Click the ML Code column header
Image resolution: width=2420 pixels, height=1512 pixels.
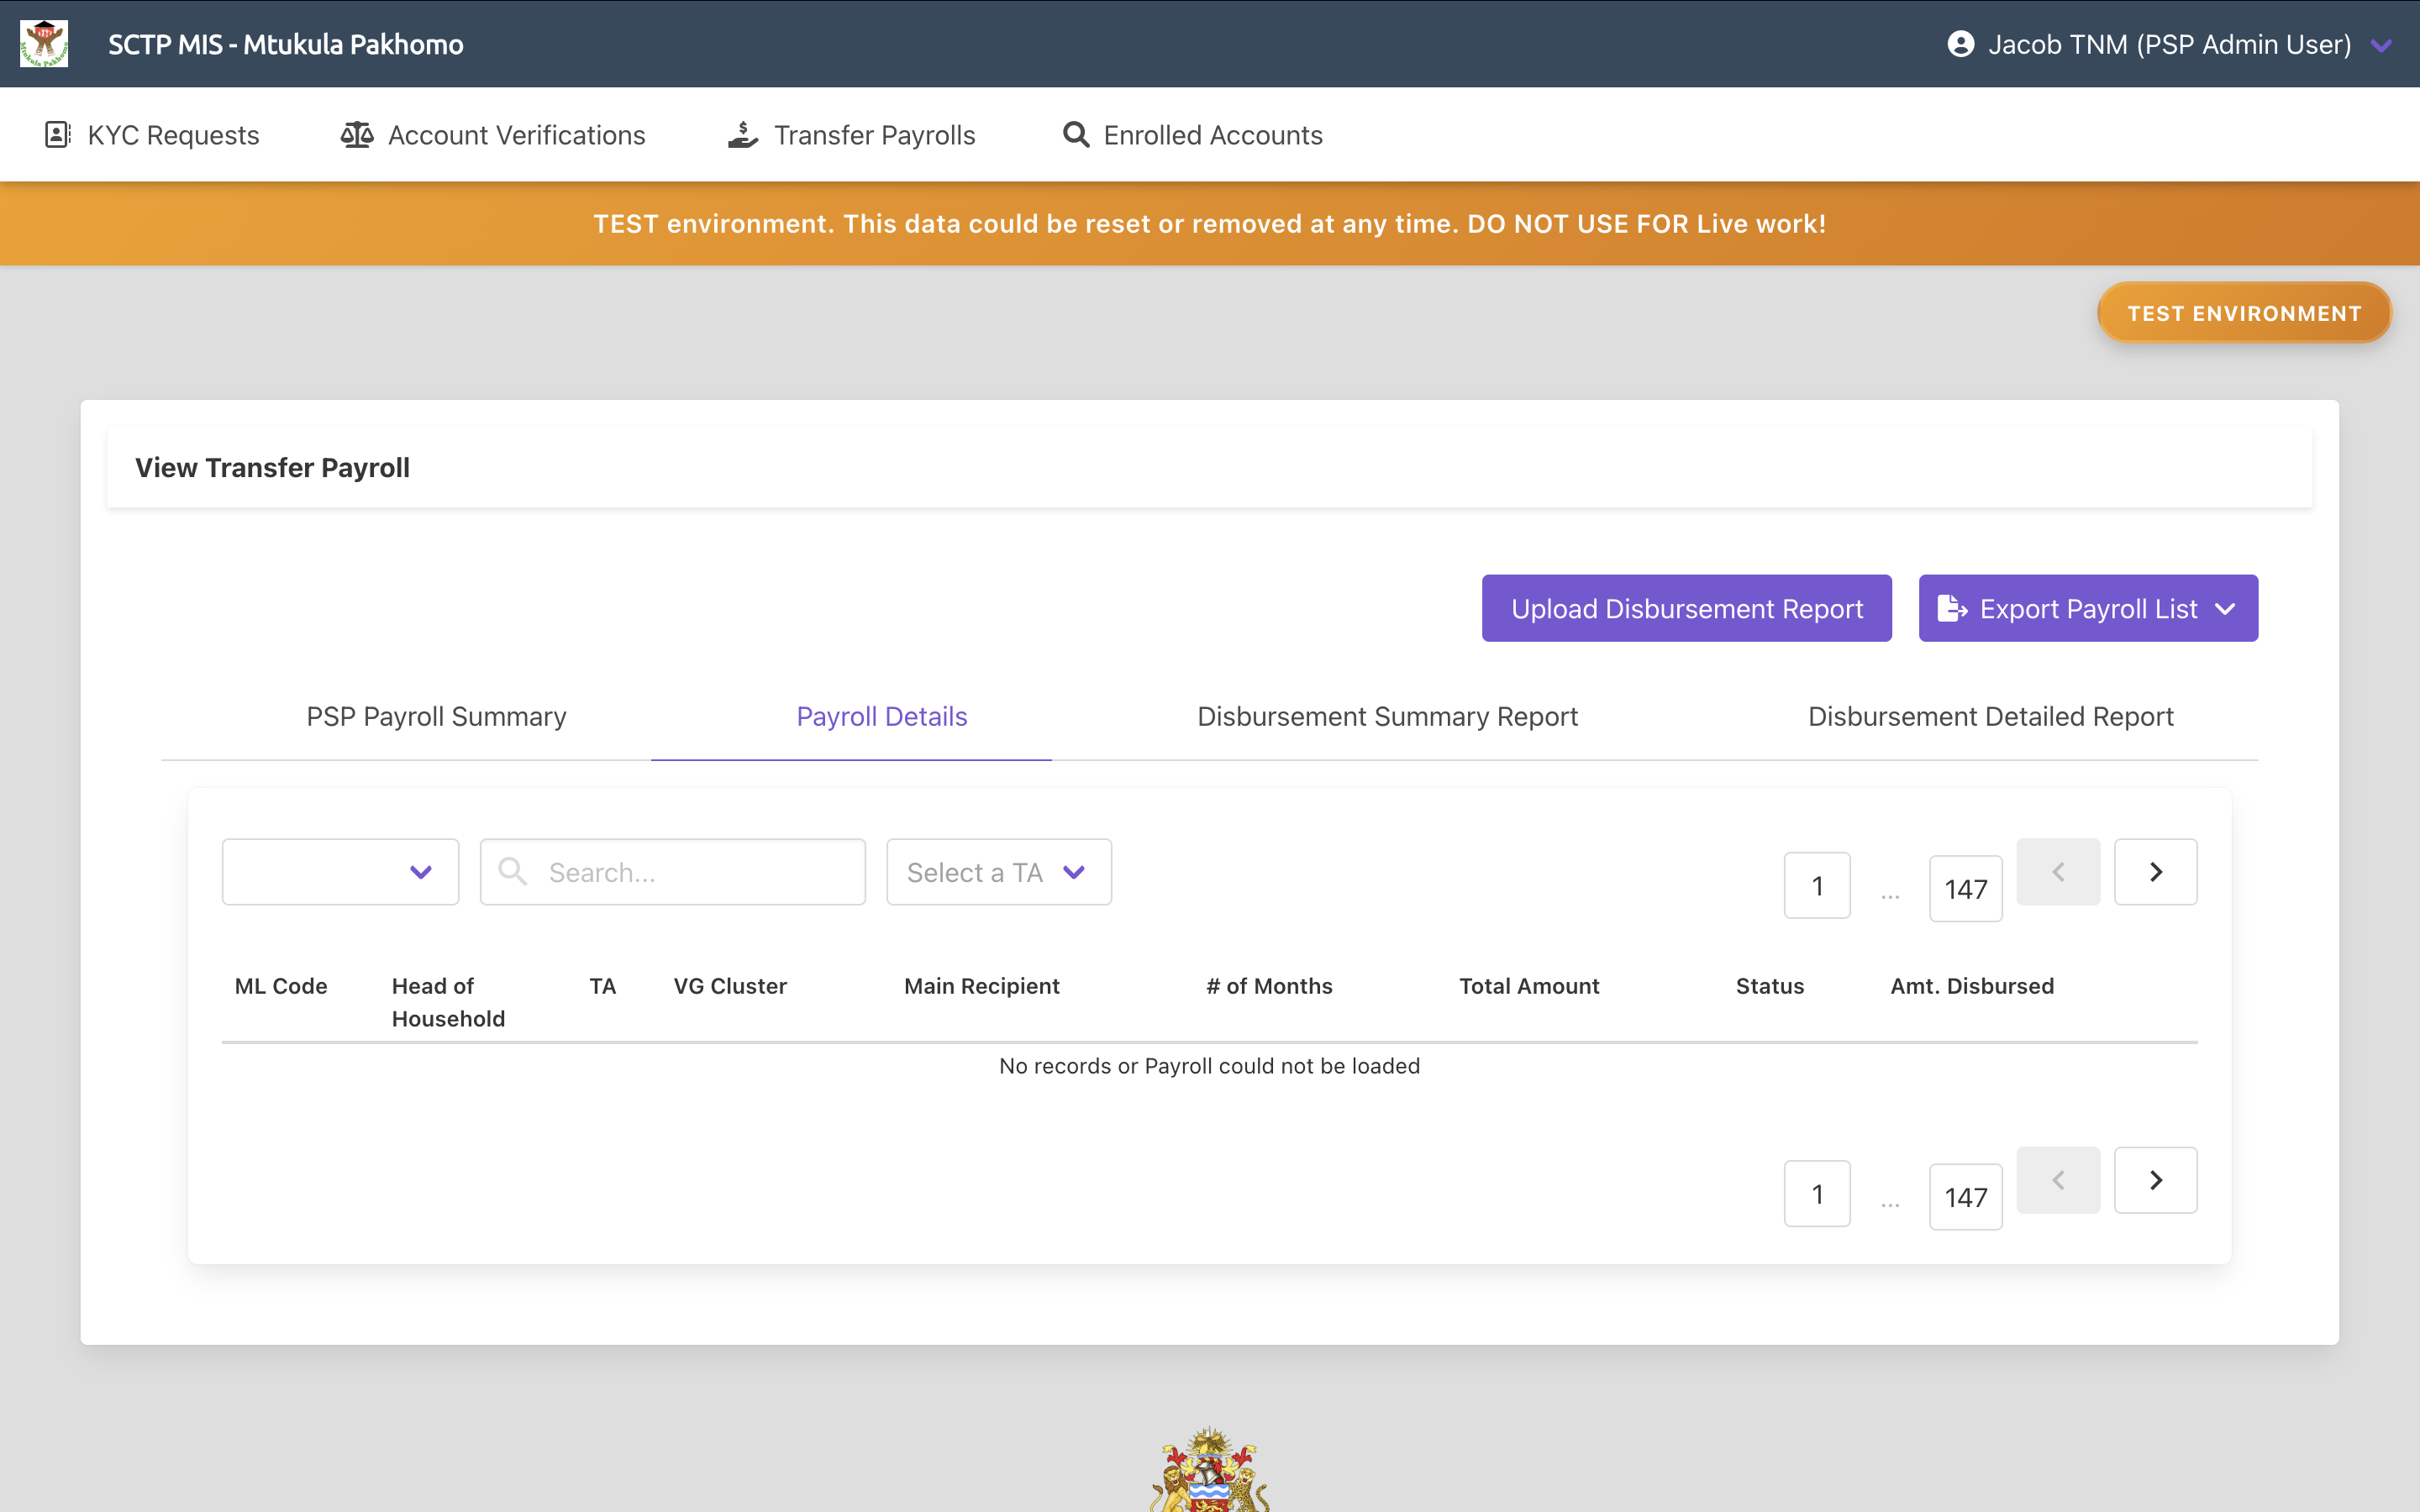(281, 986)
